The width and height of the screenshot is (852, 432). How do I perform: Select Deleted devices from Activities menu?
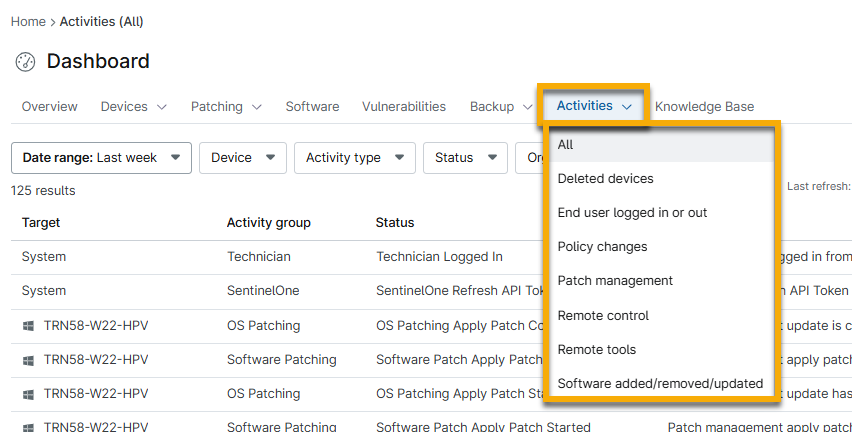tap(605, 178)
